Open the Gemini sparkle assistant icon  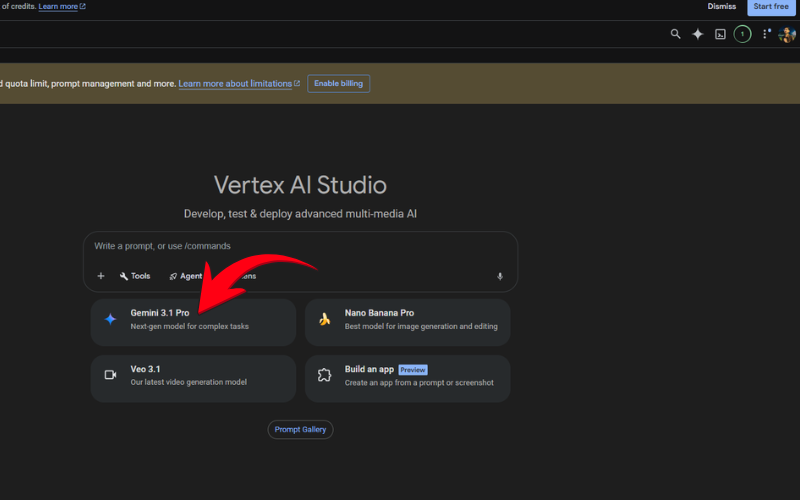click(x=698, y=34)
